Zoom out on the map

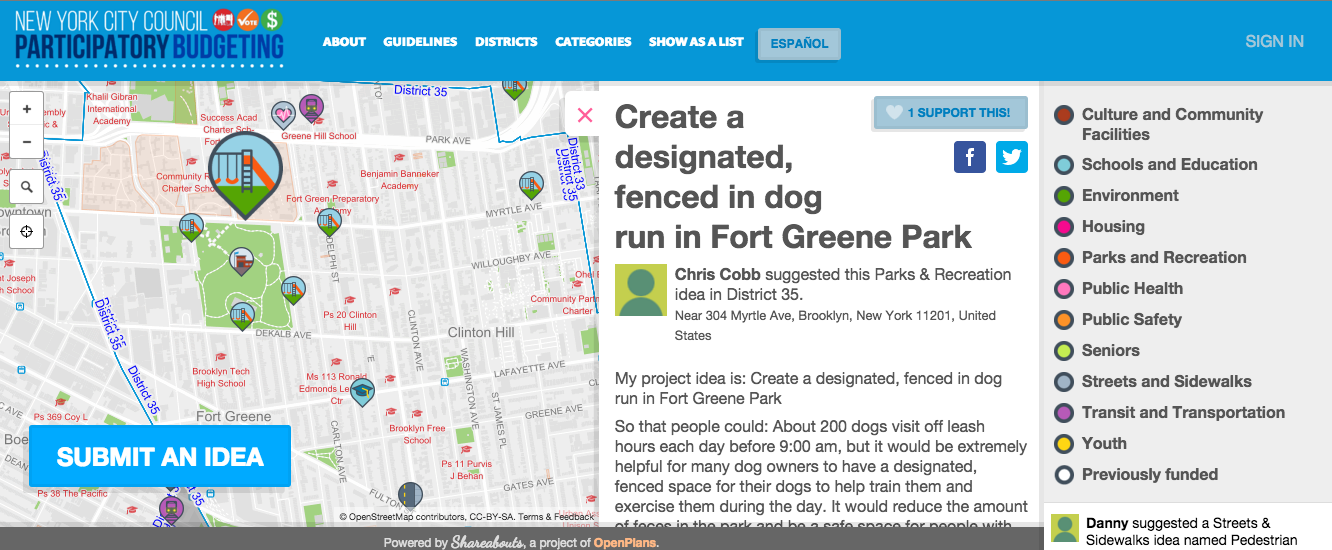26,141
